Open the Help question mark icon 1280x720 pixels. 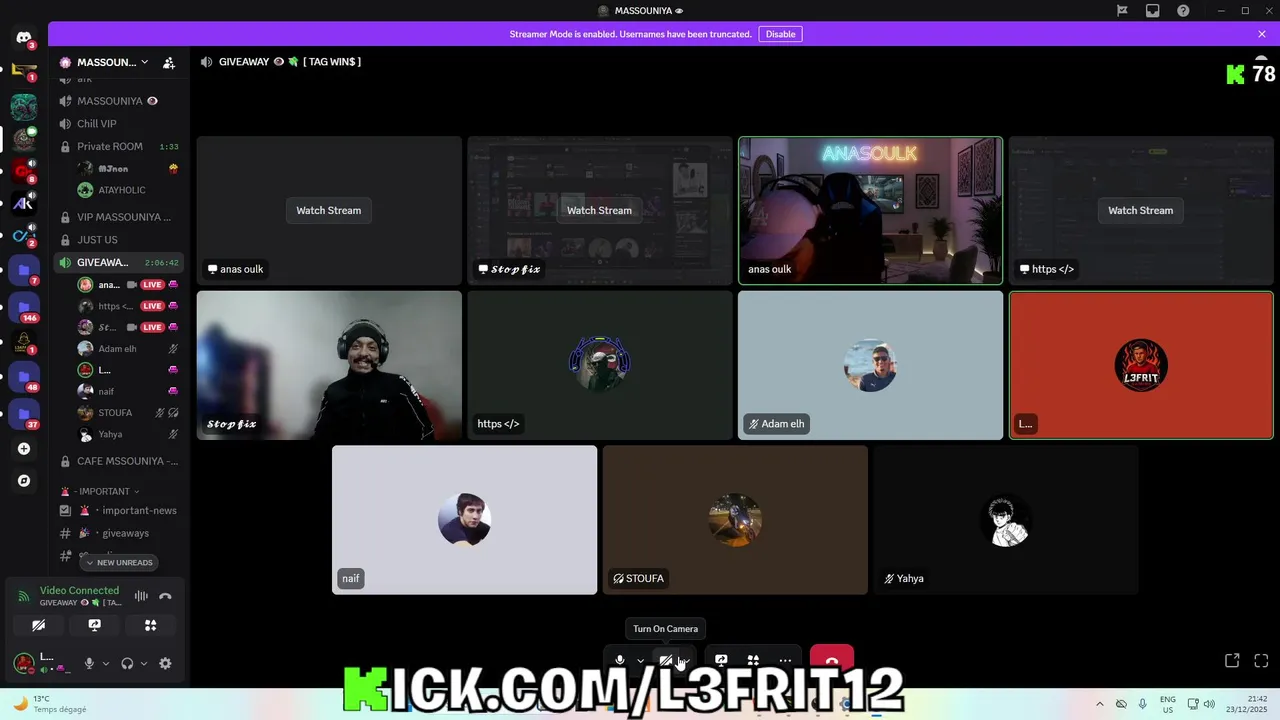coord(1184,11)
